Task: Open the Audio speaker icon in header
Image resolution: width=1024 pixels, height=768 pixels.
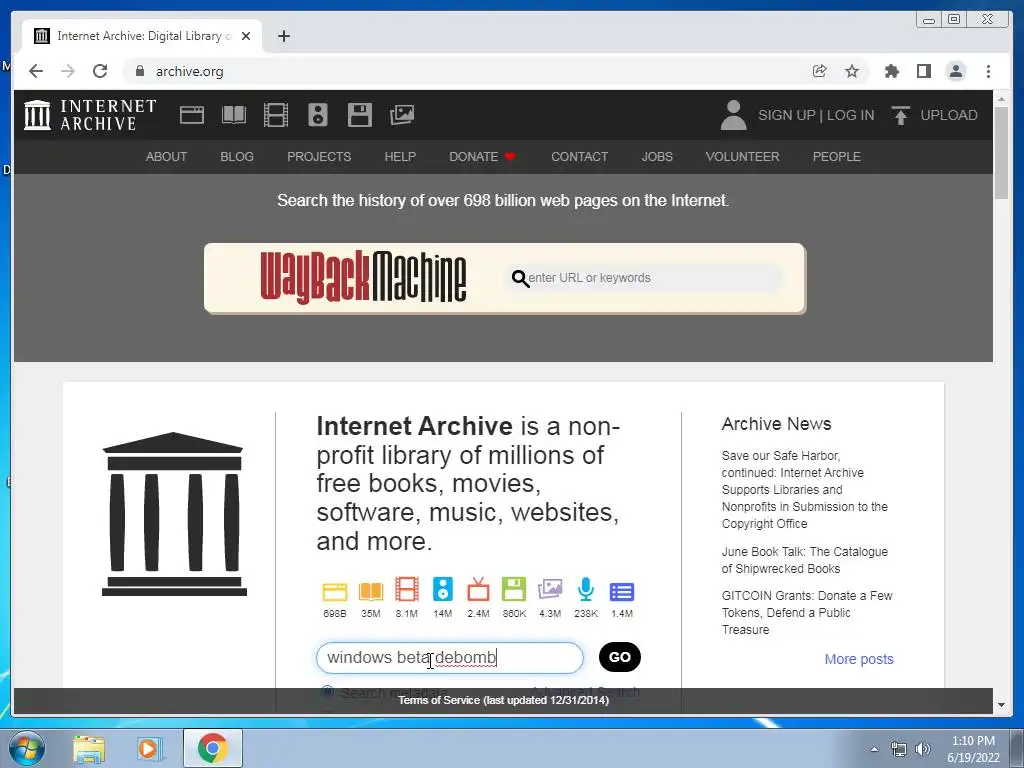Action: pyautogui.click(x=318, y=115)
